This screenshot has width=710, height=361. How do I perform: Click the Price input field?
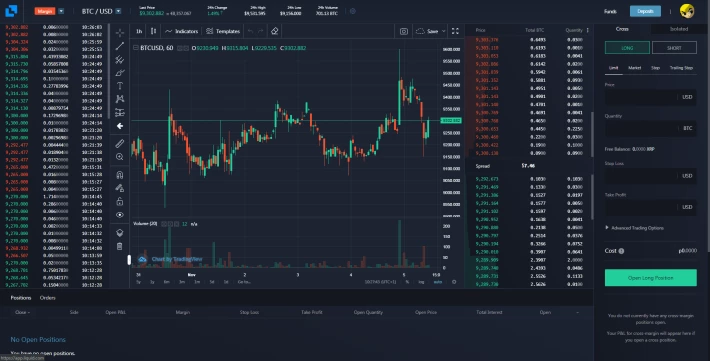pos(651,97)
